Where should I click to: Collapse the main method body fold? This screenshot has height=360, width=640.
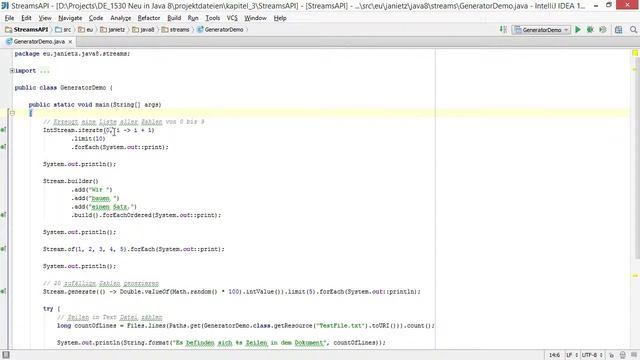pyautogui.click(x=12, y=113)
